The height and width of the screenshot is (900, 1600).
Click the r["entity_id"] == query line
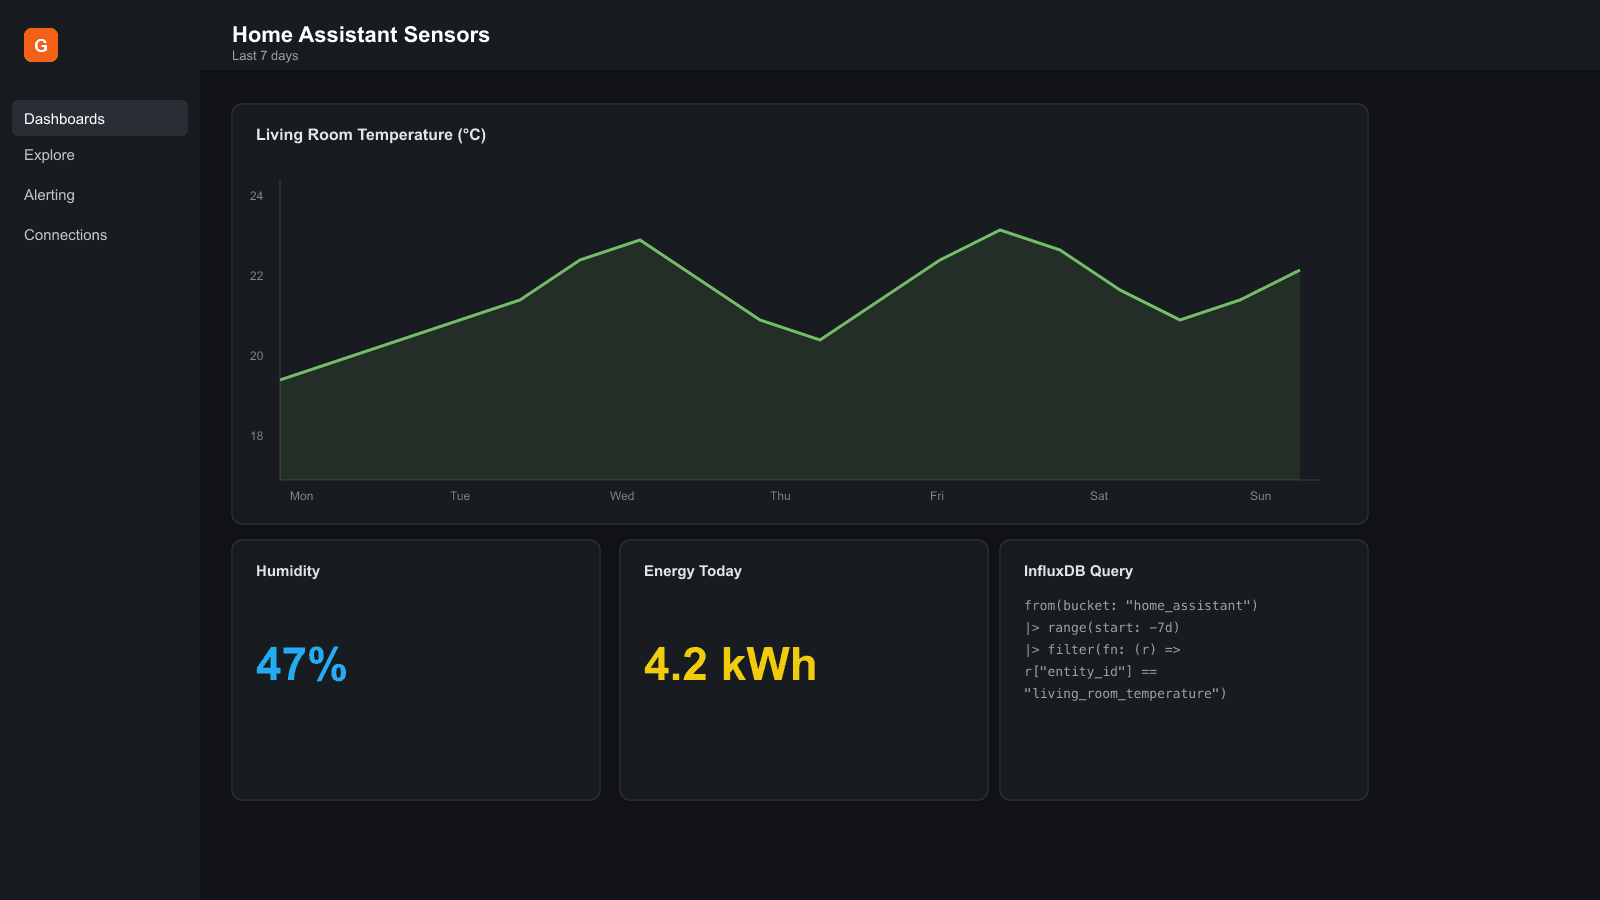(1090, 672)
